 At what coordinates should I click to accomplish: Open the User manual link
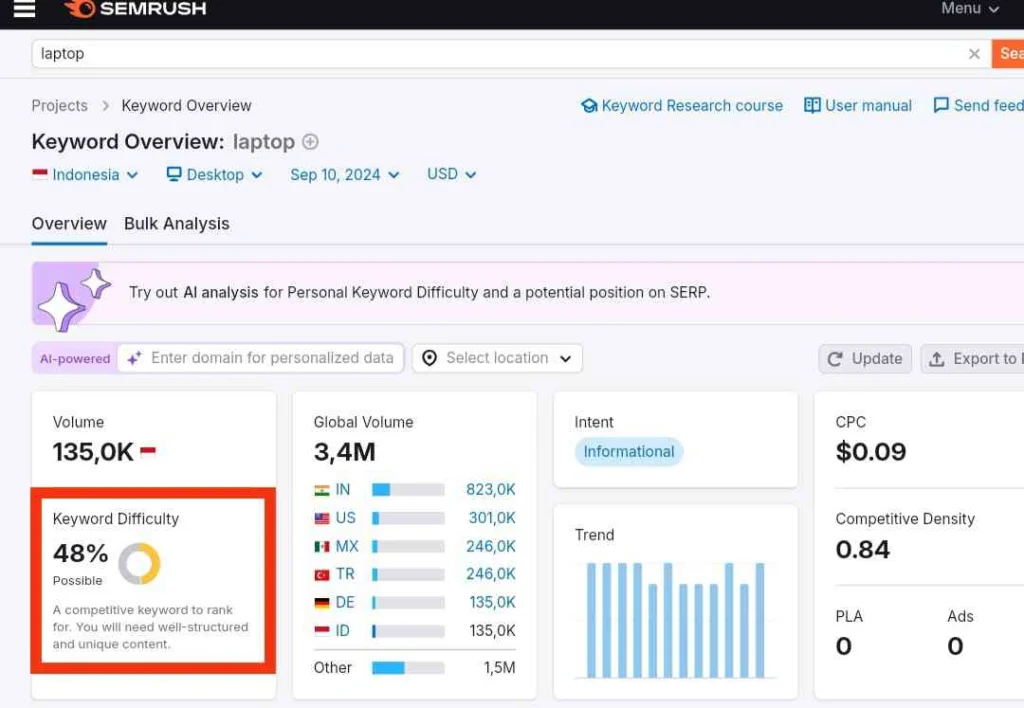point(858,106)
